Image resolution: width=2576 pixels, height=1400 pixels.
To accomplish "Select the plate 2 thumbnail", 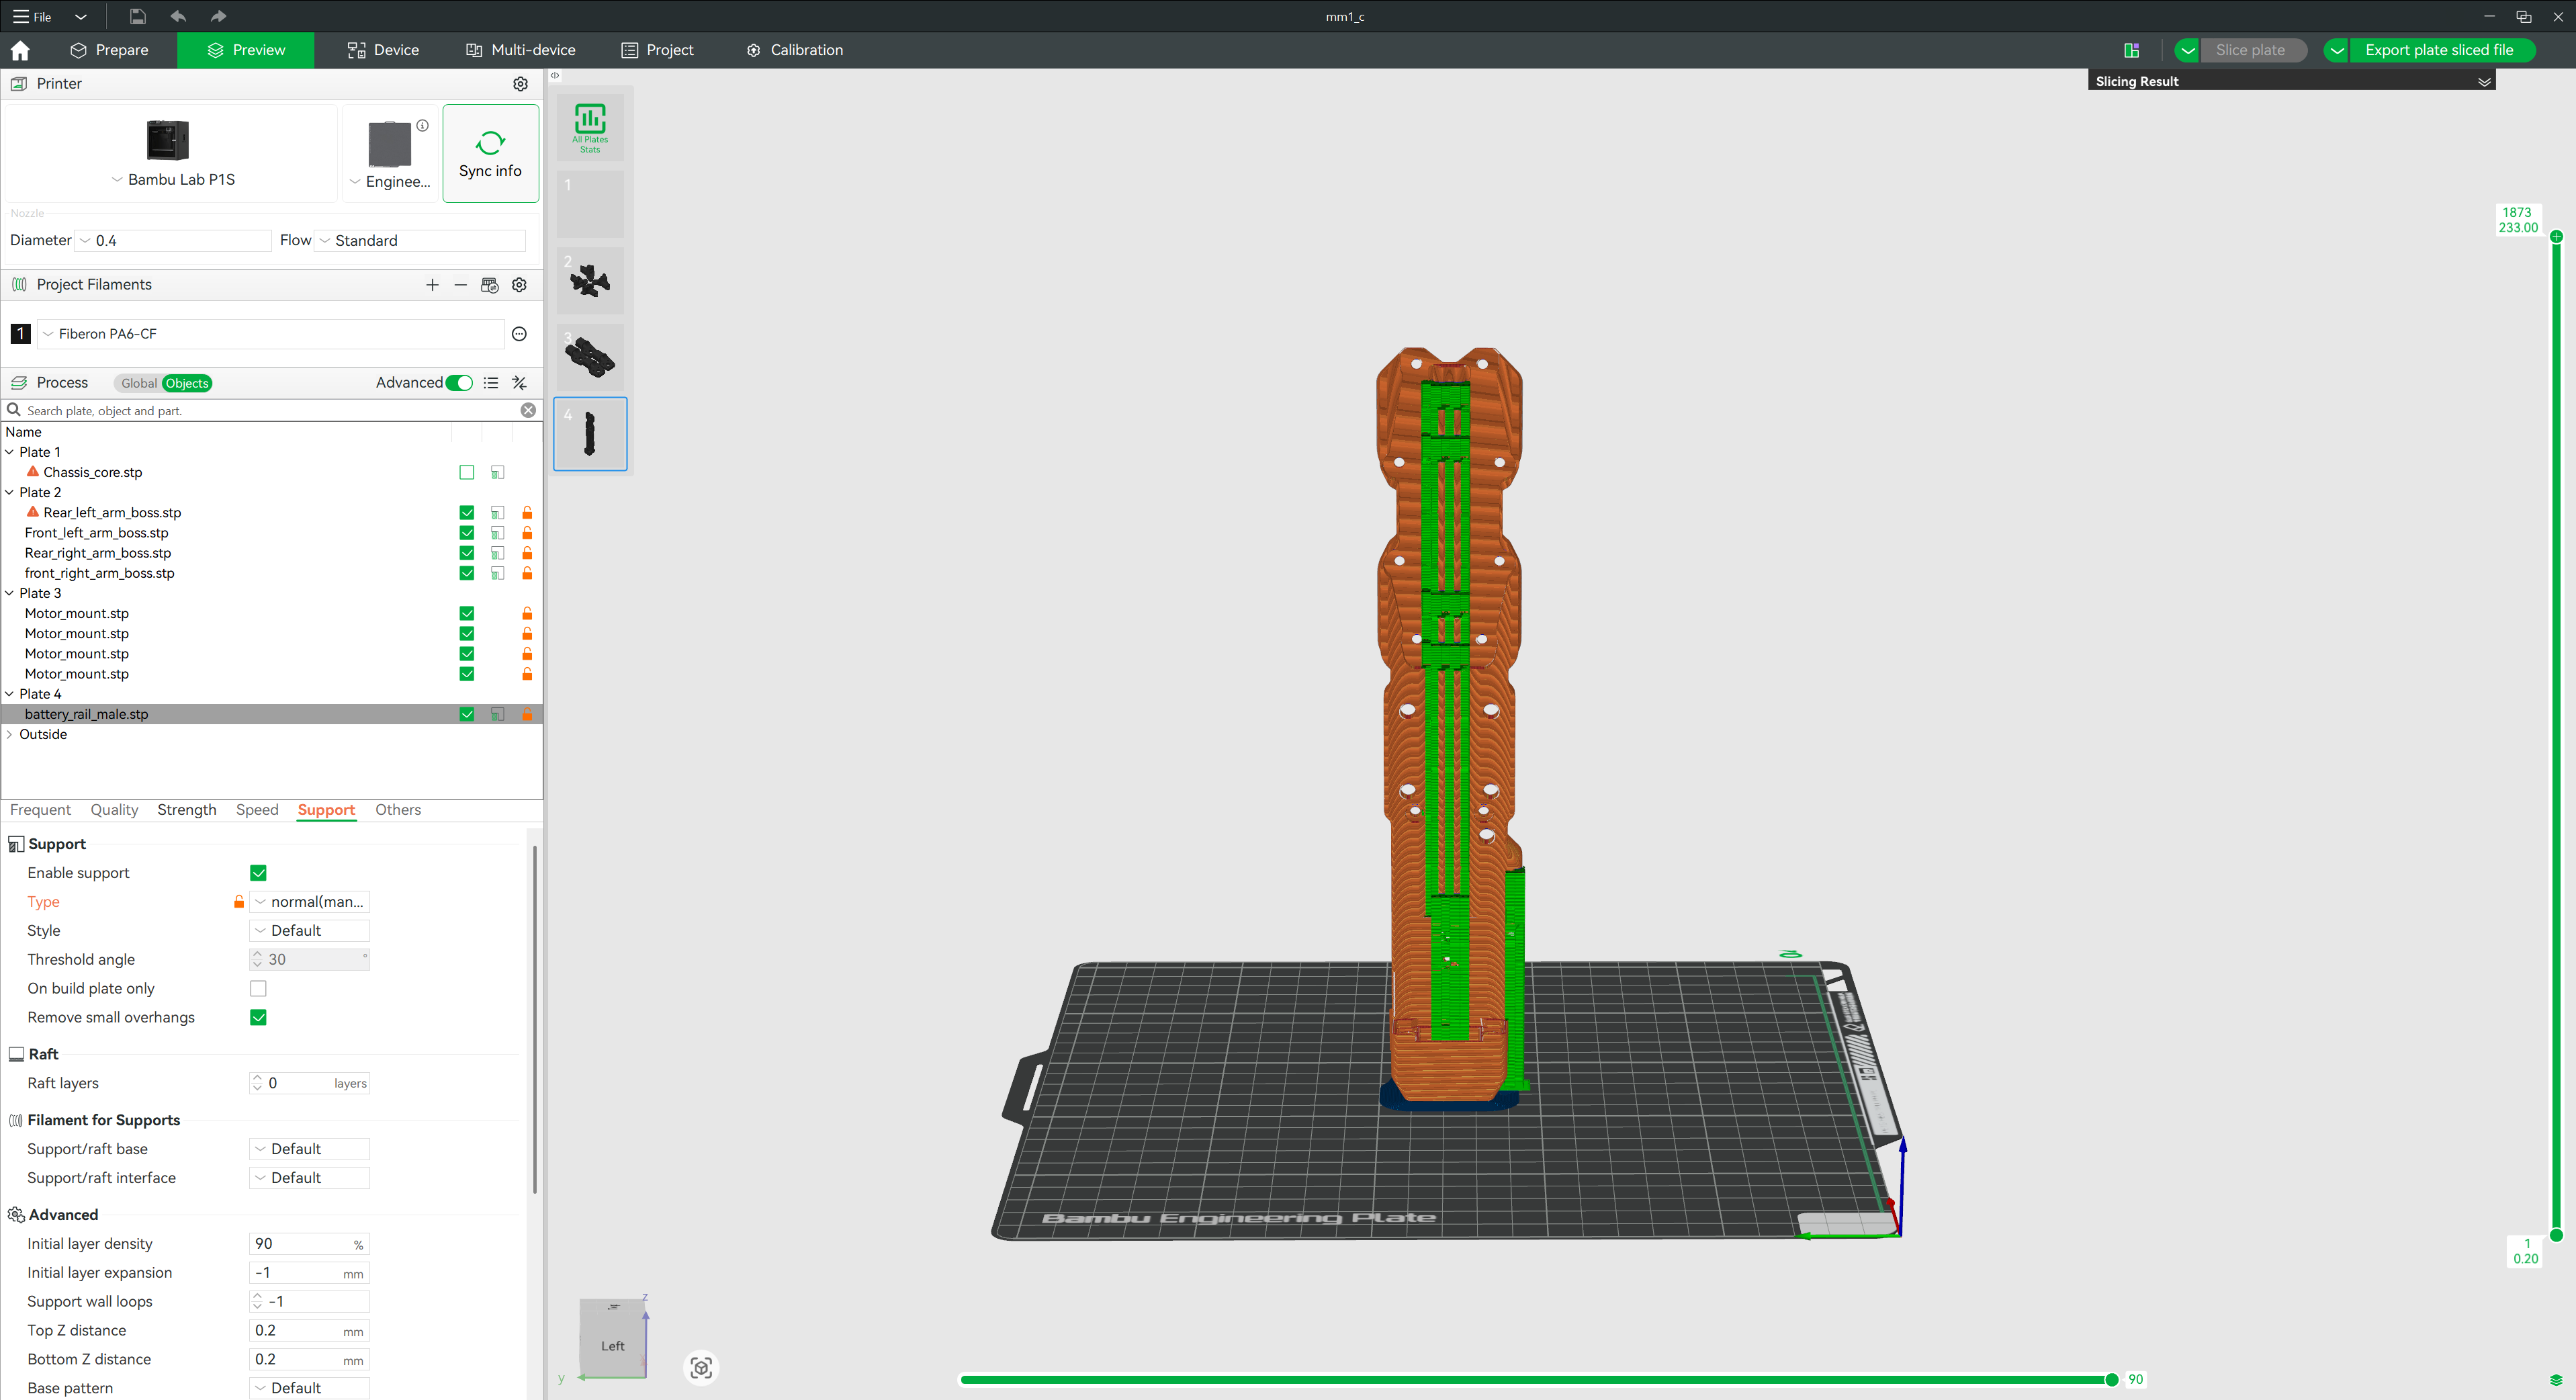I will pyautogui.click(x=590, y=281).
